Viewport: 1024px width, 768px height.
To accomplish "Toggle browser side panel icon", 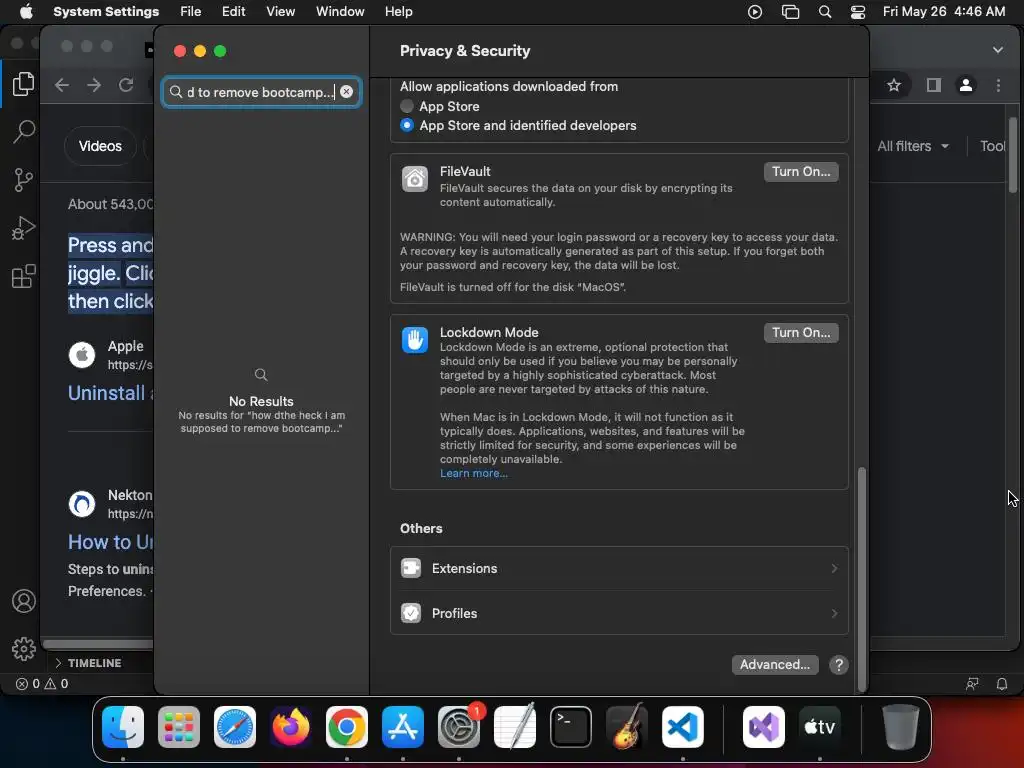I will 934,85.
